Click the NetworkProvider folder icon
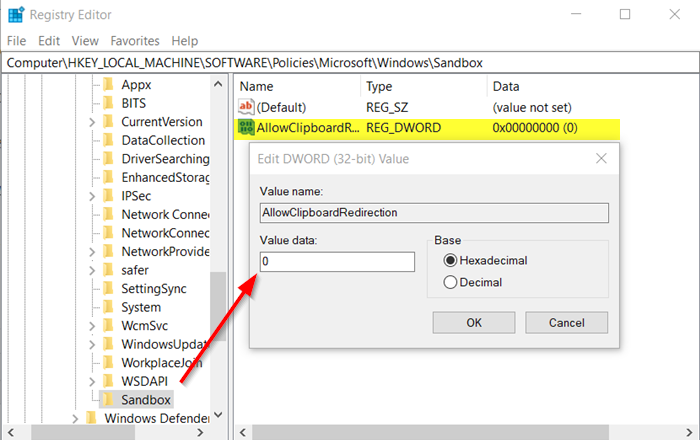 point(108,251)
